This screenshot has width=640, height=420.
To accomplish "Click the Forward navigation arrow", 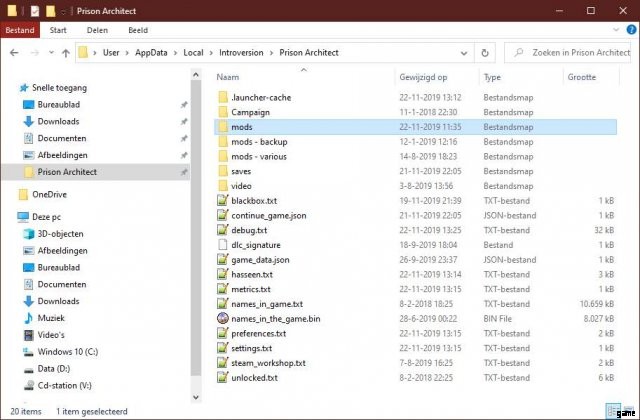I will [35, 53].
